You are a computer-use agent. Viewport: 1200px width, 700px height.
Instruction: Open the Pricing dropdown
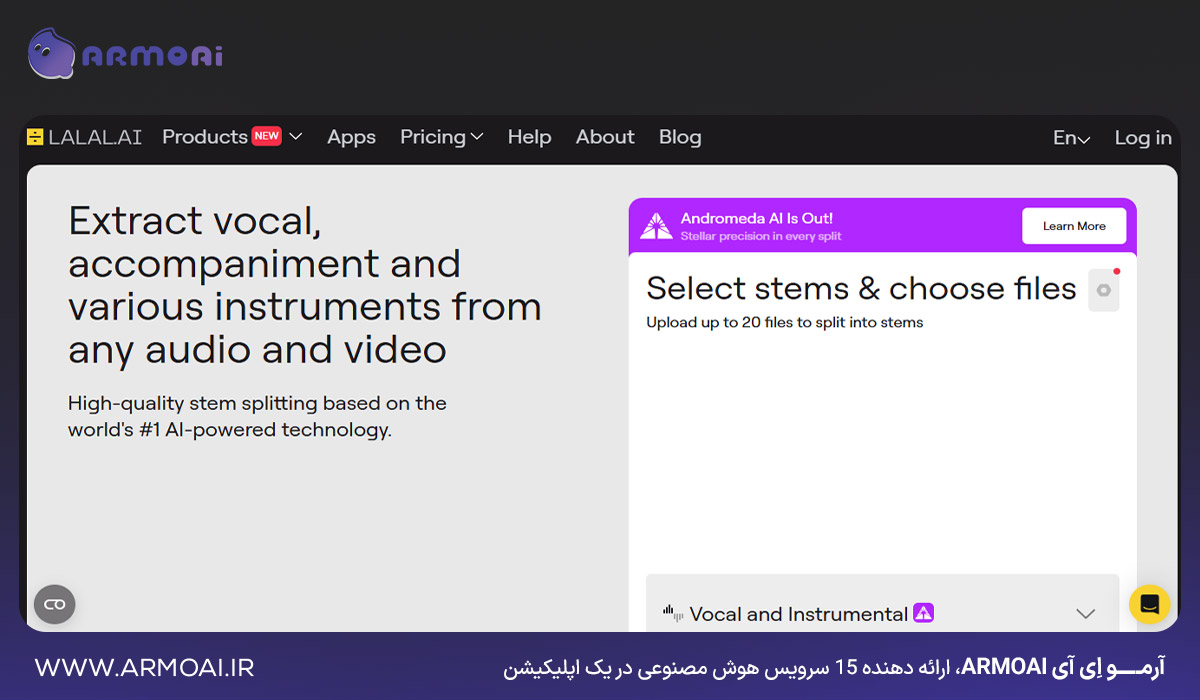tap(441, 137)
